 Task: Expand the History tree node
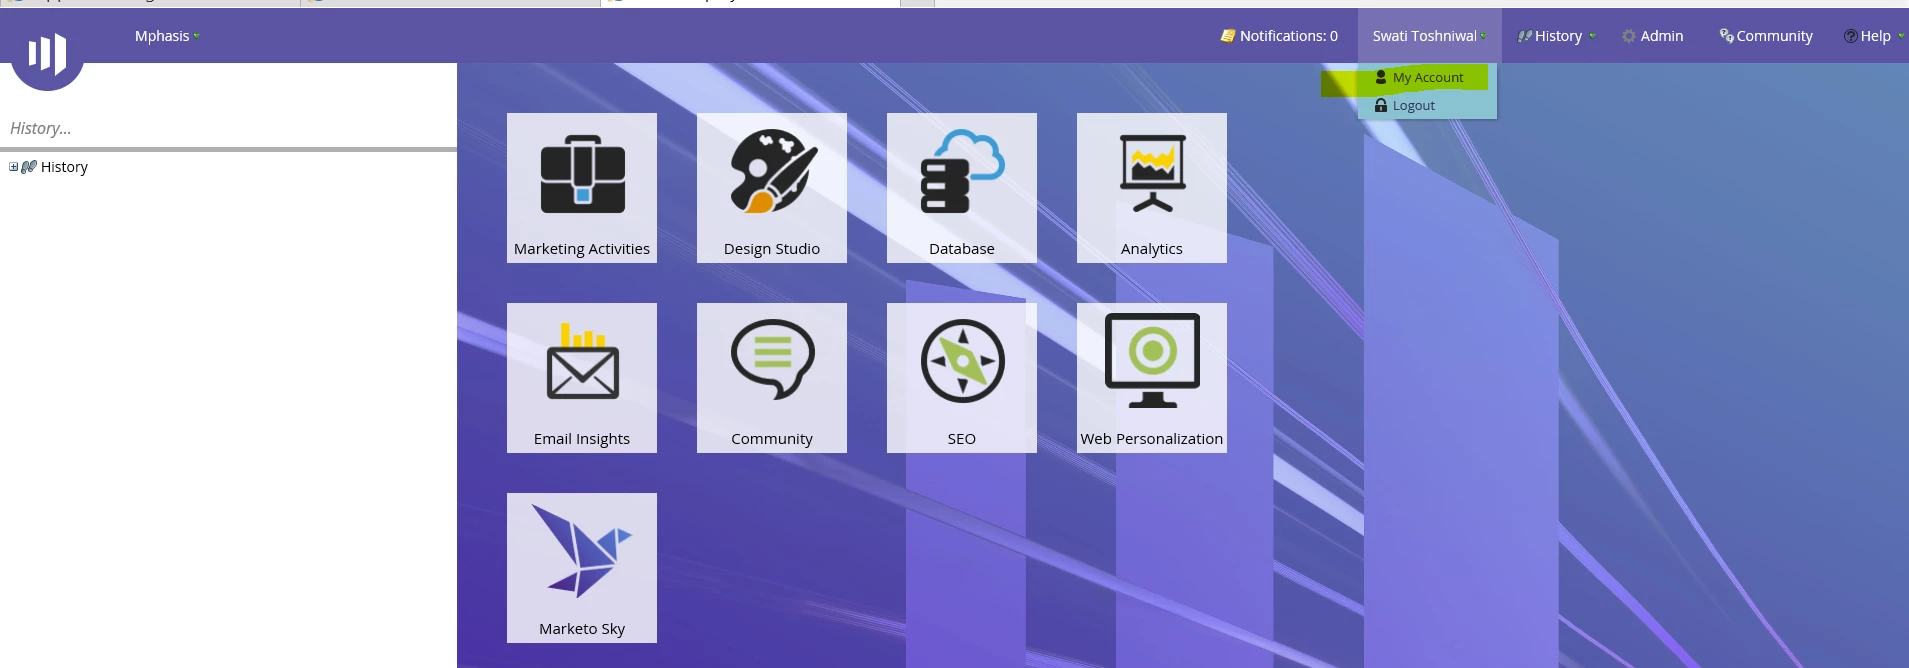click(x=13, y=167)
